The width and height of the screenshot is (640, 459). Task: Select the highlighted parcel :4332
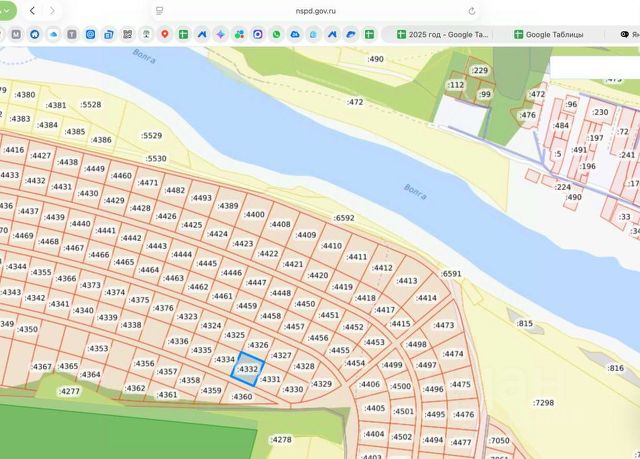point(248,369)
